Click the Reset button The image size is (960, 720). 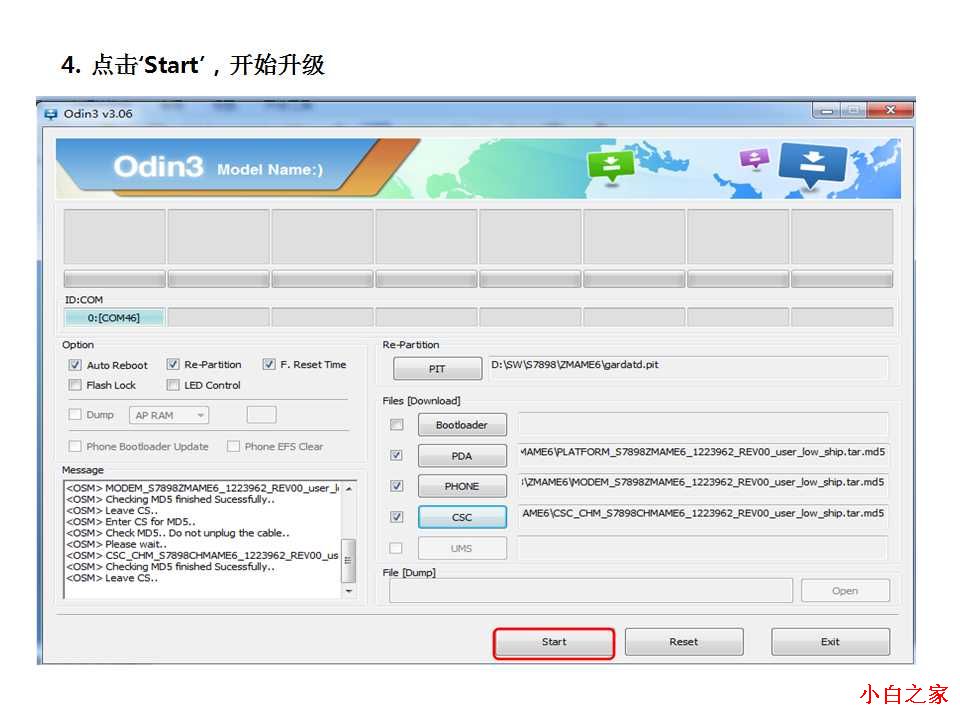684,642
